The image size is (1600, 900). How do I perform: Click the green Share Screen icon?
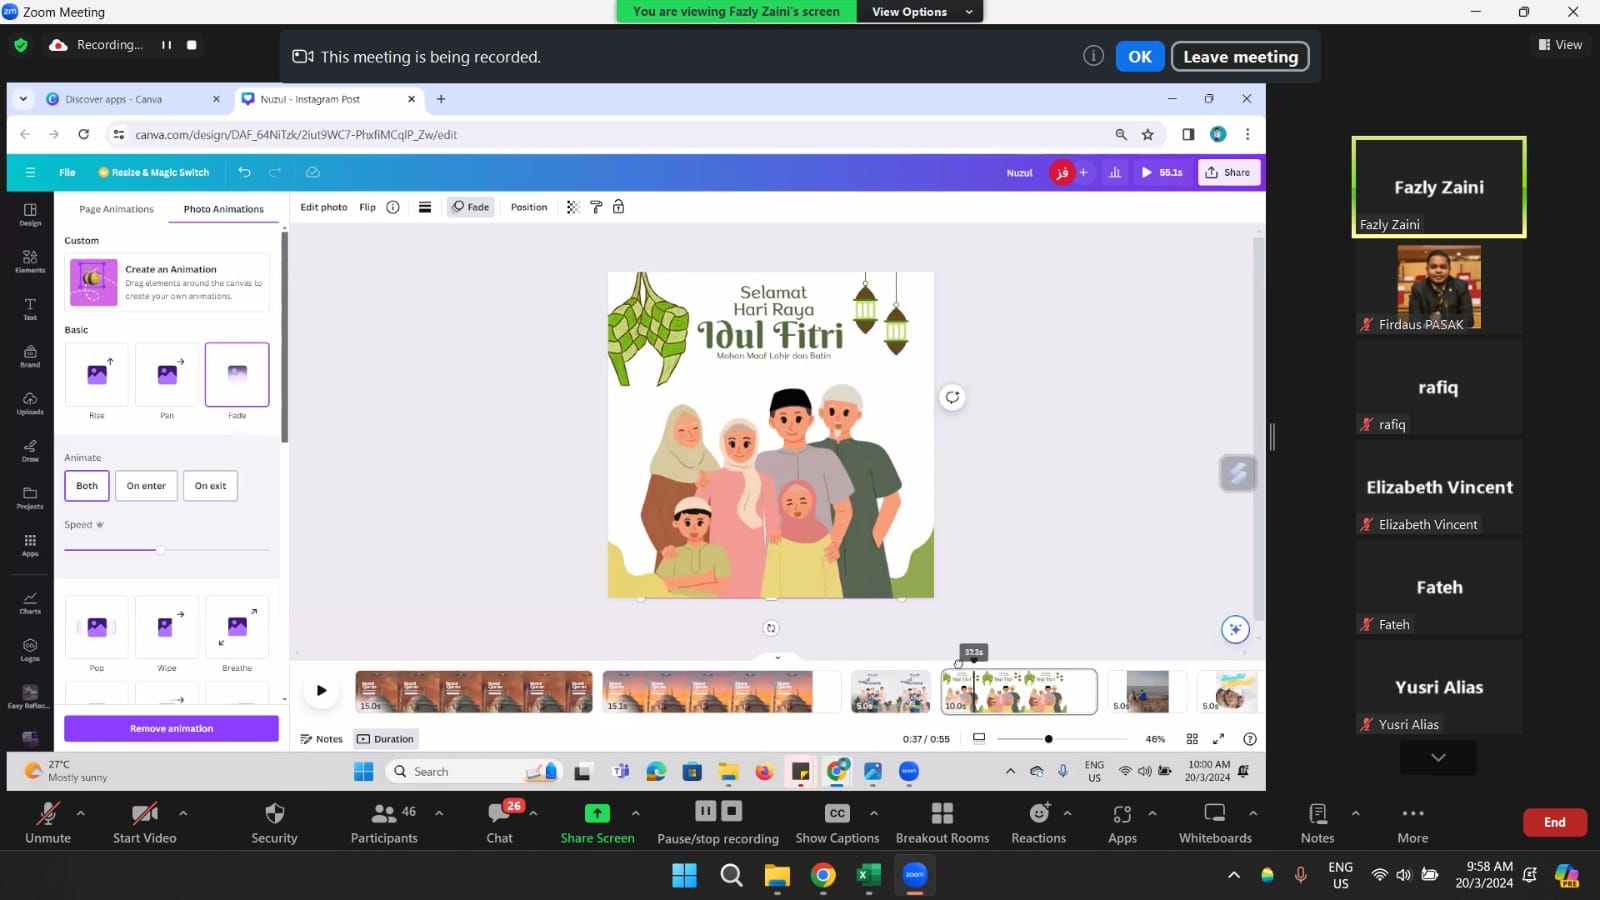(597, 813)
